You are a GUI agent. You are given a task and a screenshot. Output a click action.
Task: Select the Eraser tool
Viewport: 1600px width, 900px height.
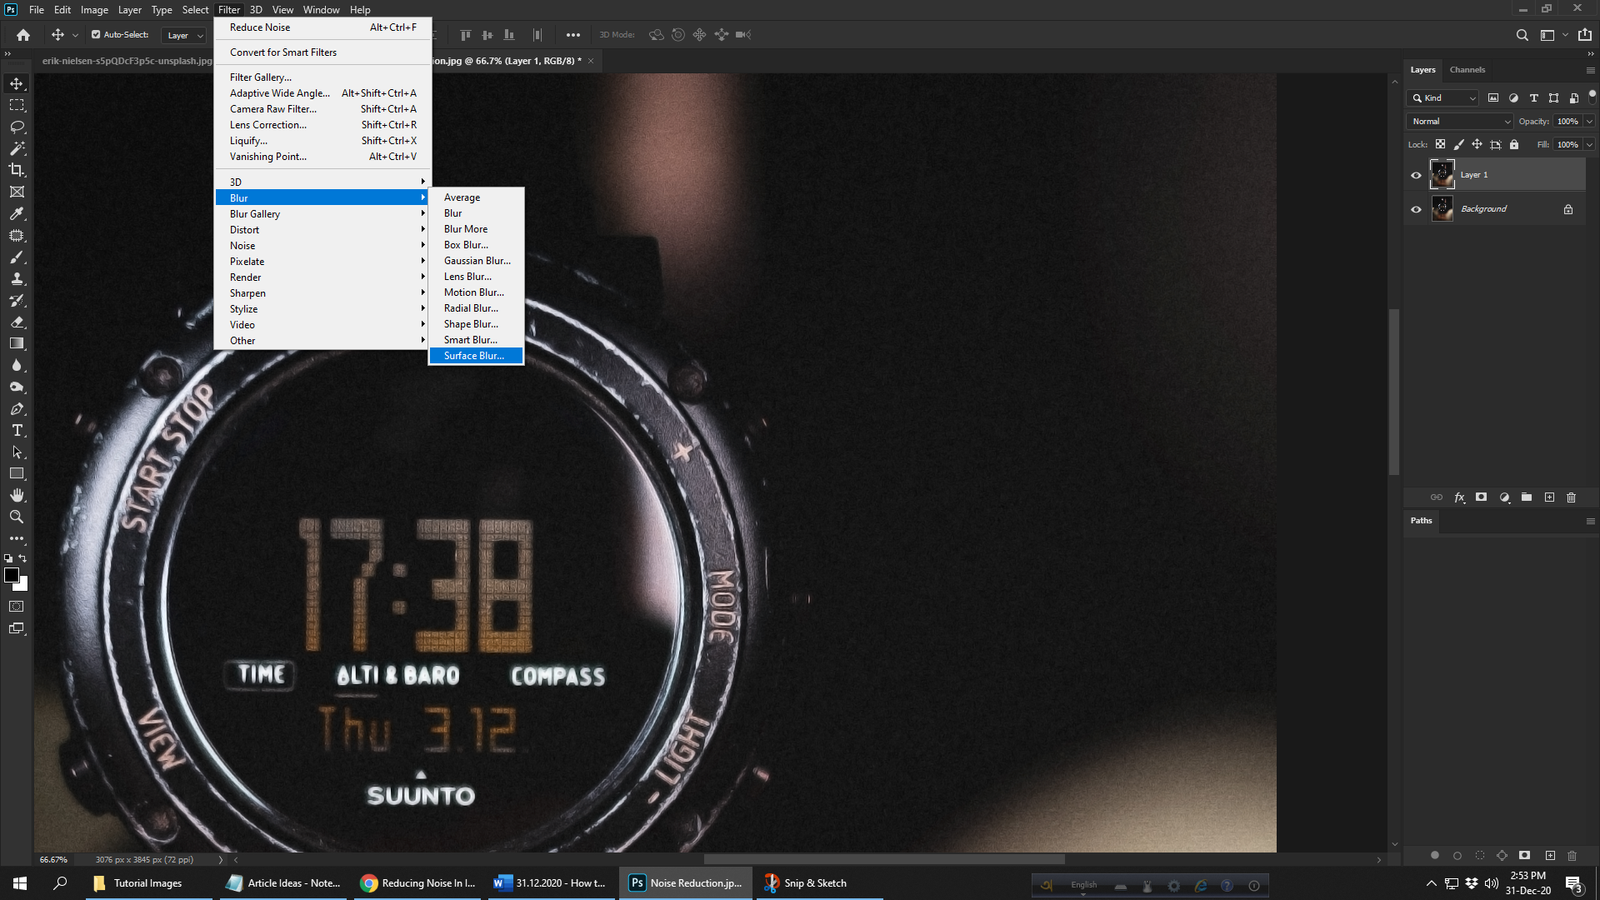[17, 322]
